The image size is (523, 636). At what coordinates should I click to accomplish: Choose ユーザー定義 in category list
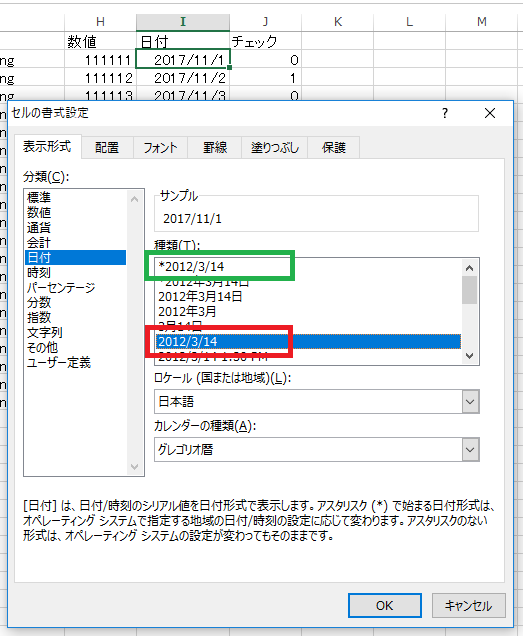tap(59, 363)
